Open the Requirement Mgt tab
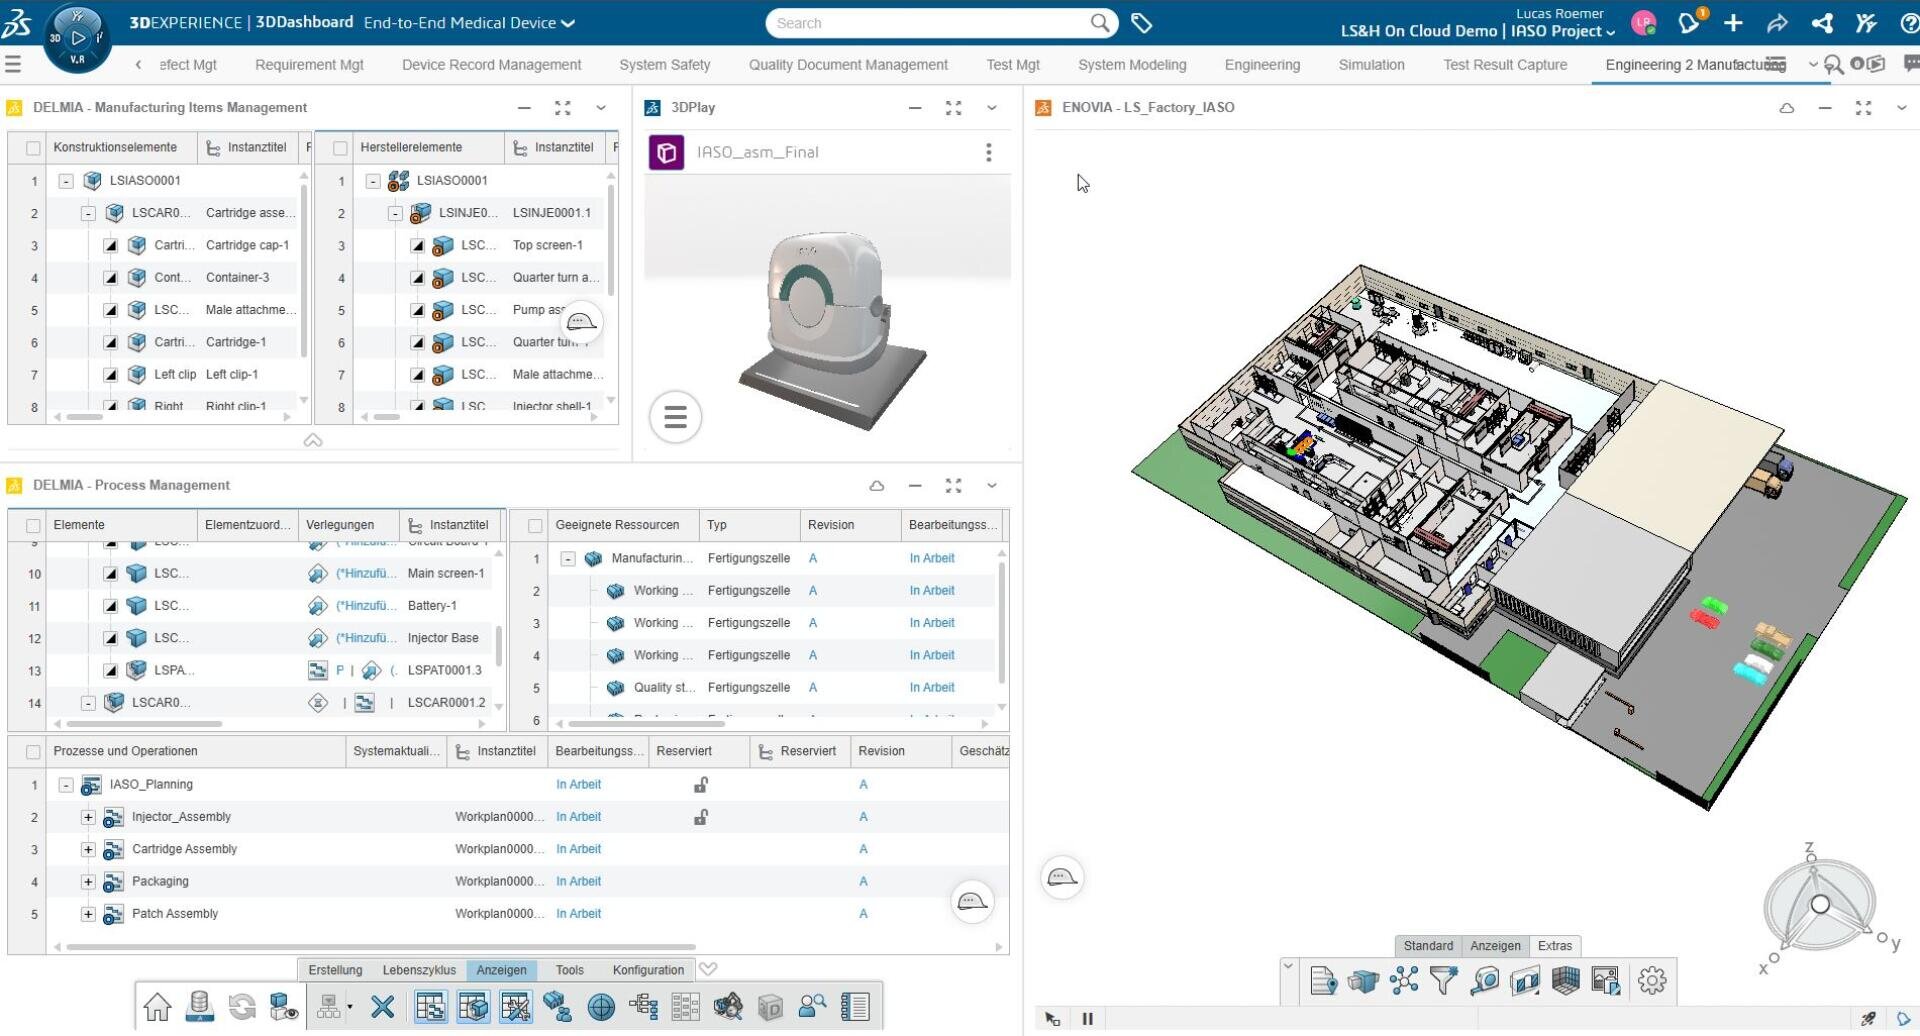This screenshot has height=1036, width=1920. (x=309, y=65)
